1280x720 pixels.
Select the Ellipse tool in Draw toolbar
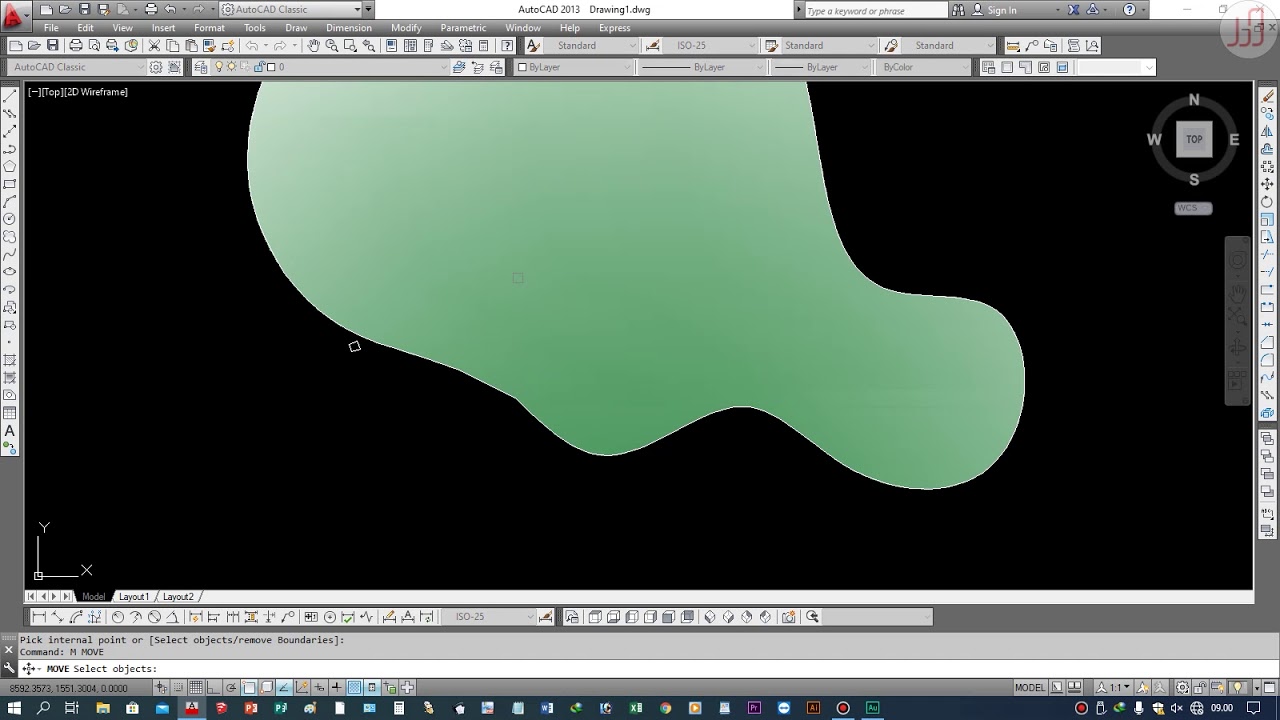point(9,272)
